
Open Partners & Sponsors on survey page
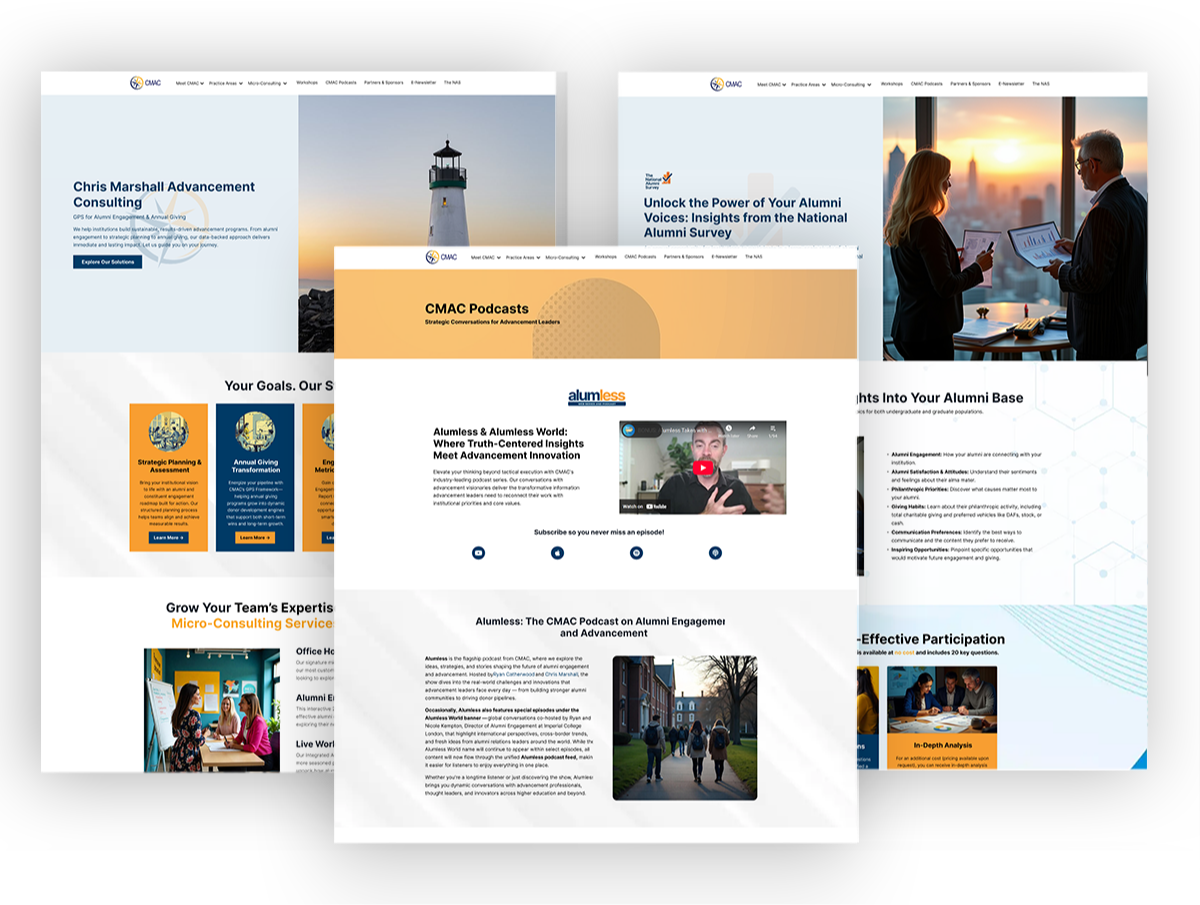point(971,84)
